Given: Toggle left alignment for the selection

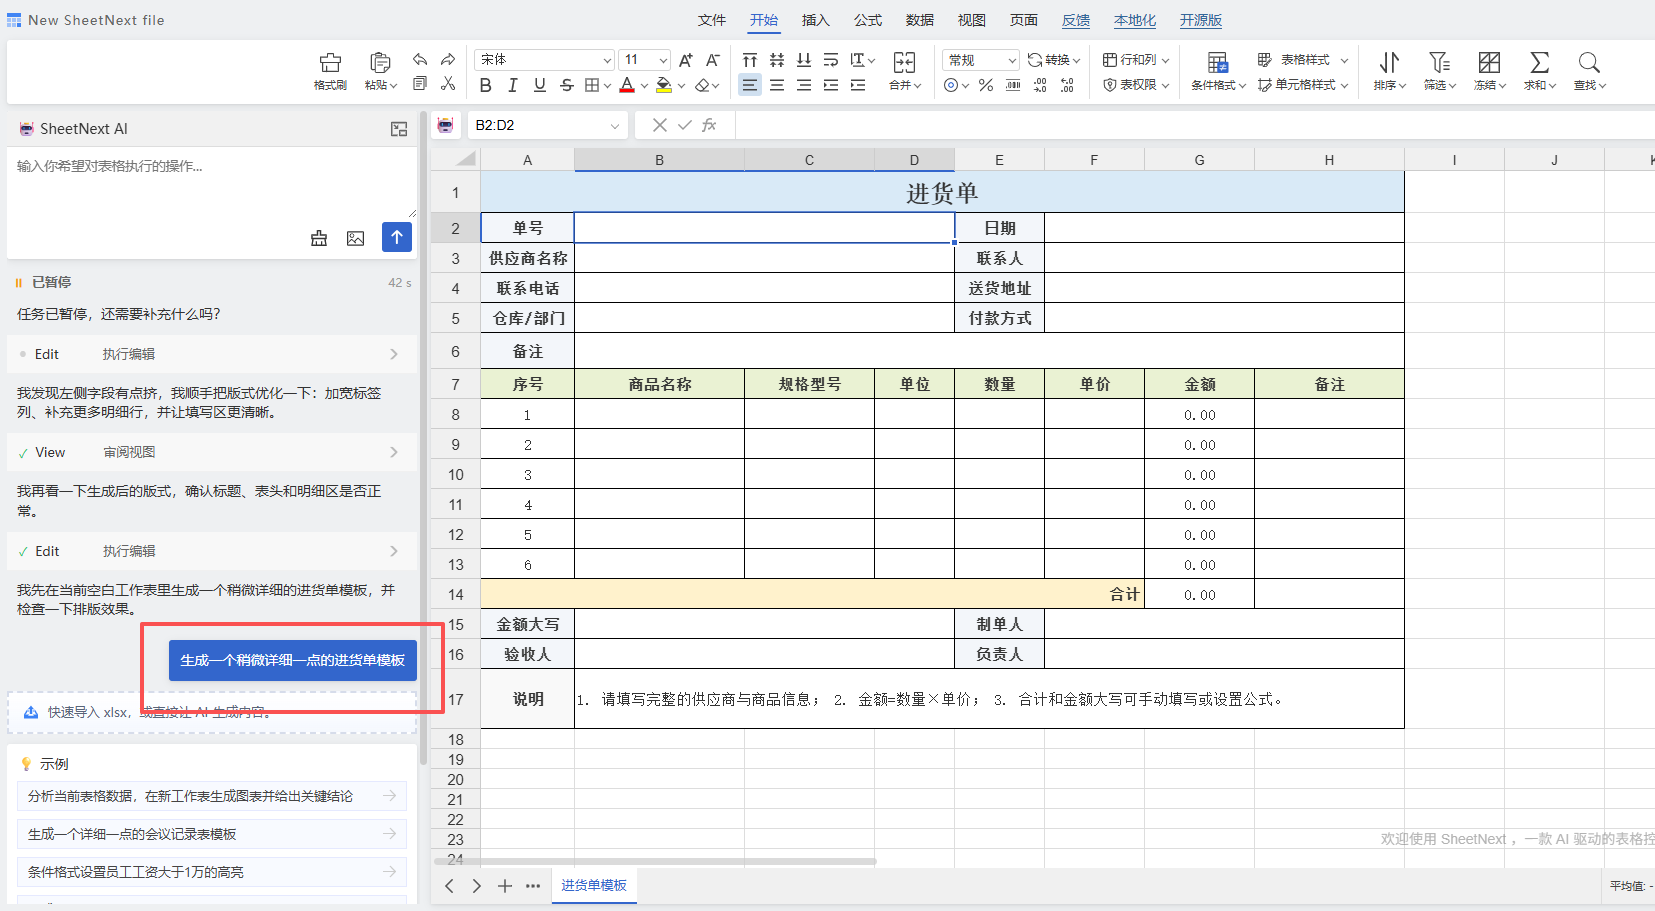Looking at the screenshot, I should 750,85.
